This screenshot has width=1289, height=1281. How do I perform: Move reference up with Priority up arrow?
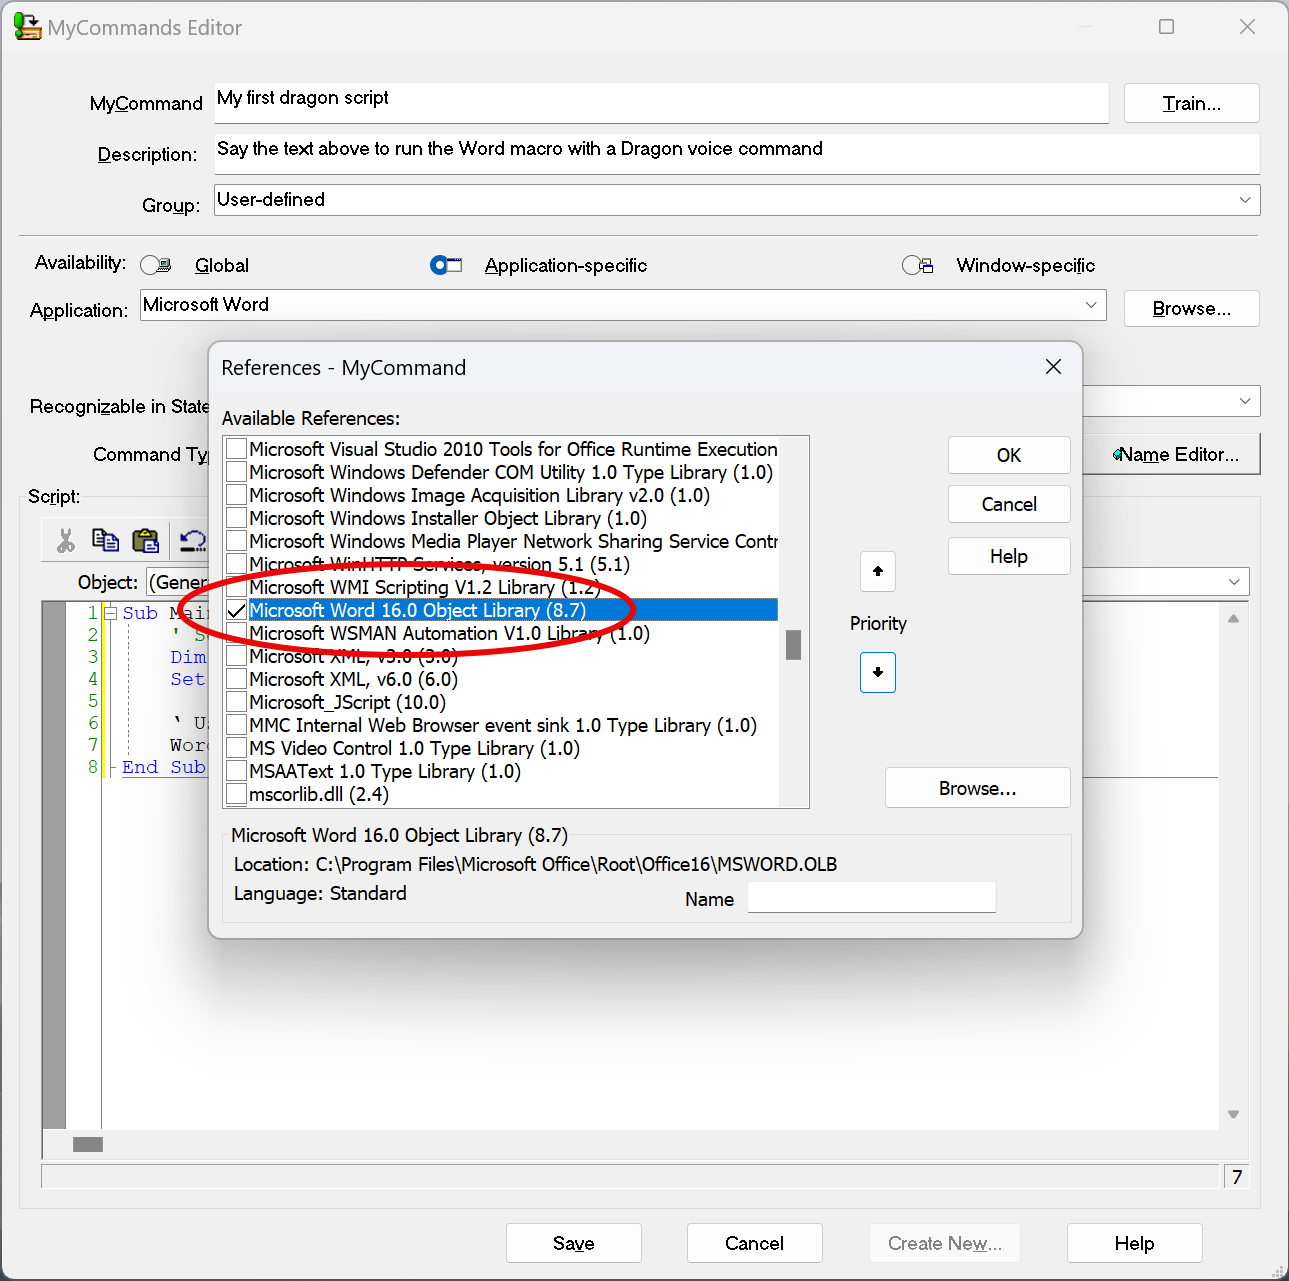(x=878, y=571)
